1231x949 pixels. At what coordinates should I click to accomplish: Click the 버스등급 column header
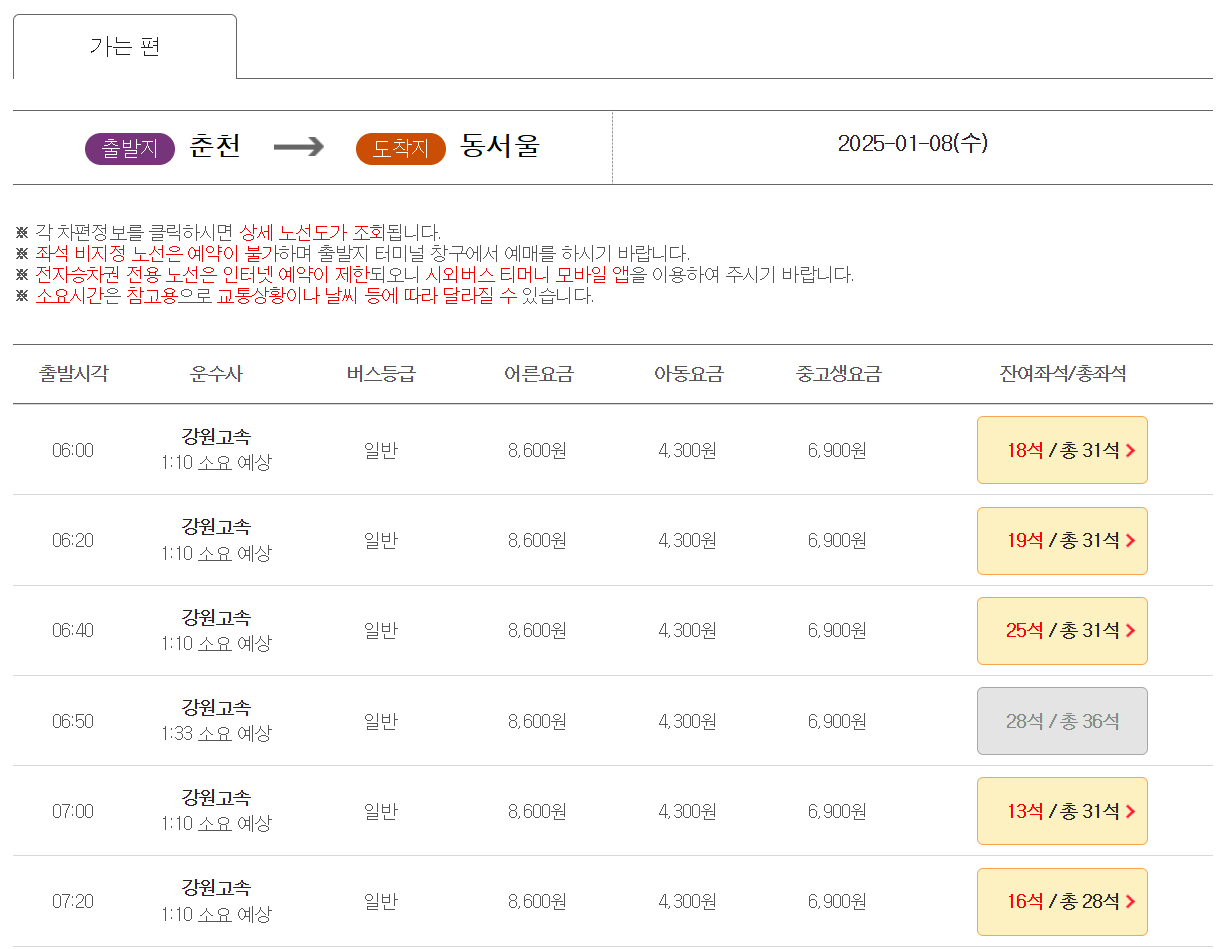381,374
